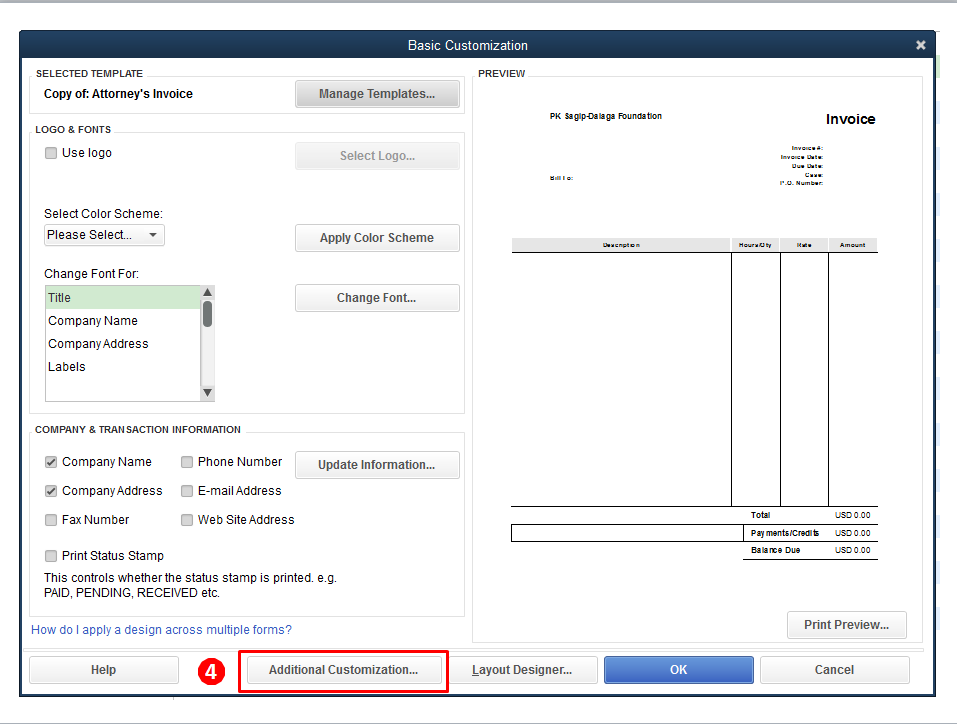The height and width of the screenshot is (724, 957).
Task: Click the font list scrollbar thumb
Action: tap(208, 314)
